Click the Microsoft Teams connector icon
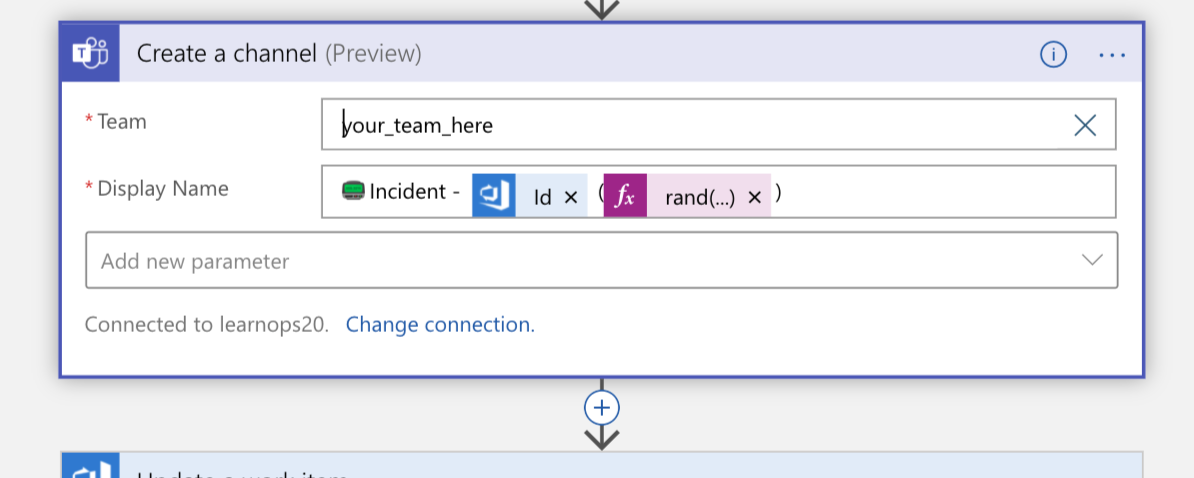The image size is (1194, 478). [x=90, y=53]
